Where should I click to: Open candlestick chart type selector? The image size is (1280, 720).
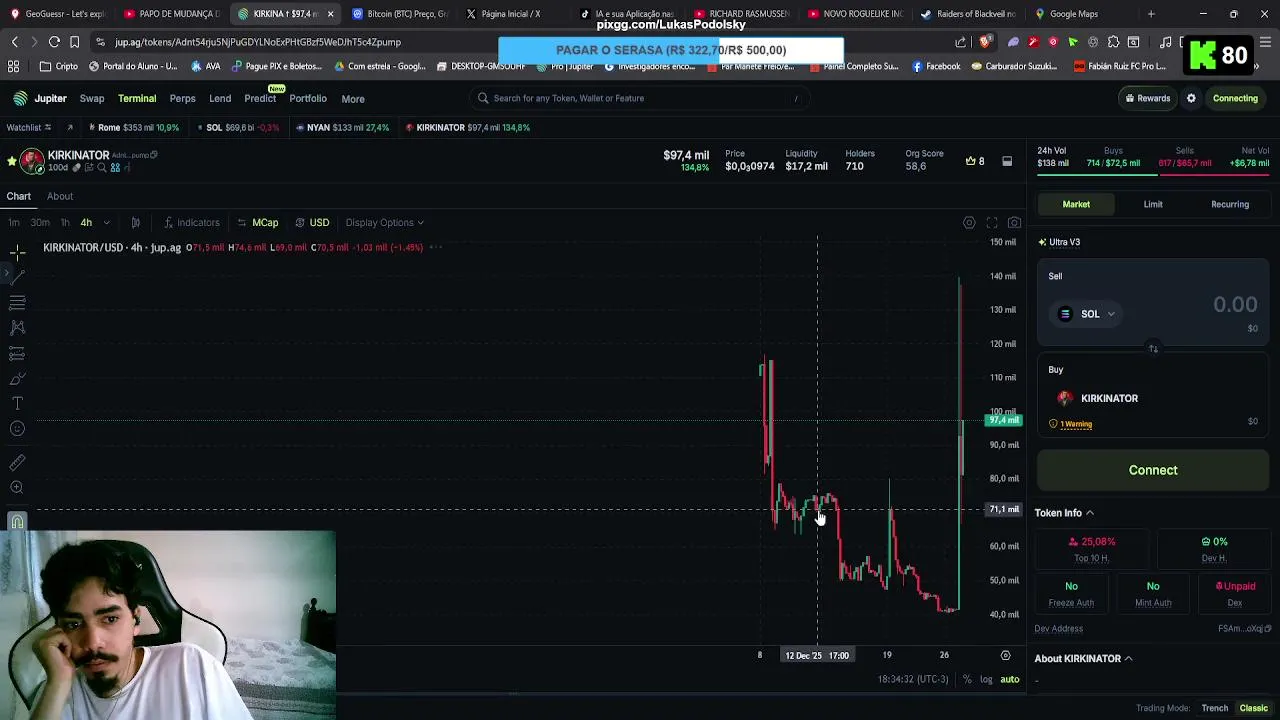point(136,222)
